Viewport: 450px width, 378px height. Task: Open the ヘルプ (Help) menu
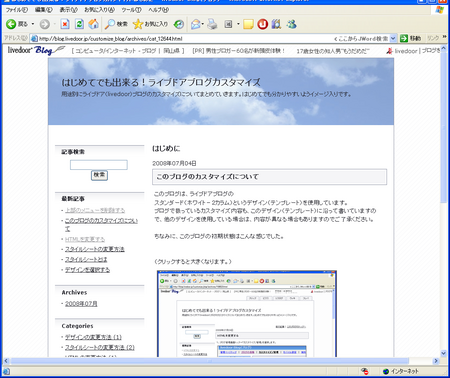tap(158, 10)
